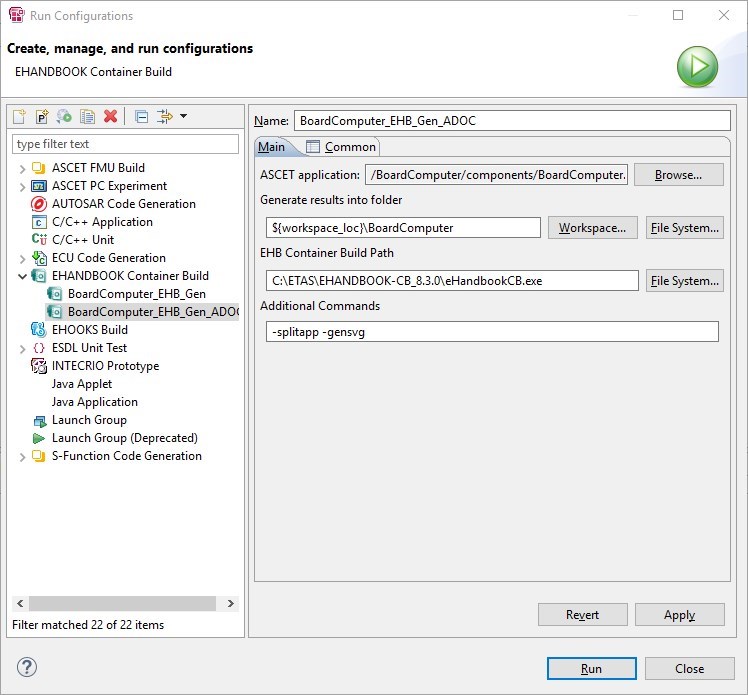The height and width of the screenshot is (695, 748).
Task: Click the horizontal scrollbar left arrow
Action: 20,604
